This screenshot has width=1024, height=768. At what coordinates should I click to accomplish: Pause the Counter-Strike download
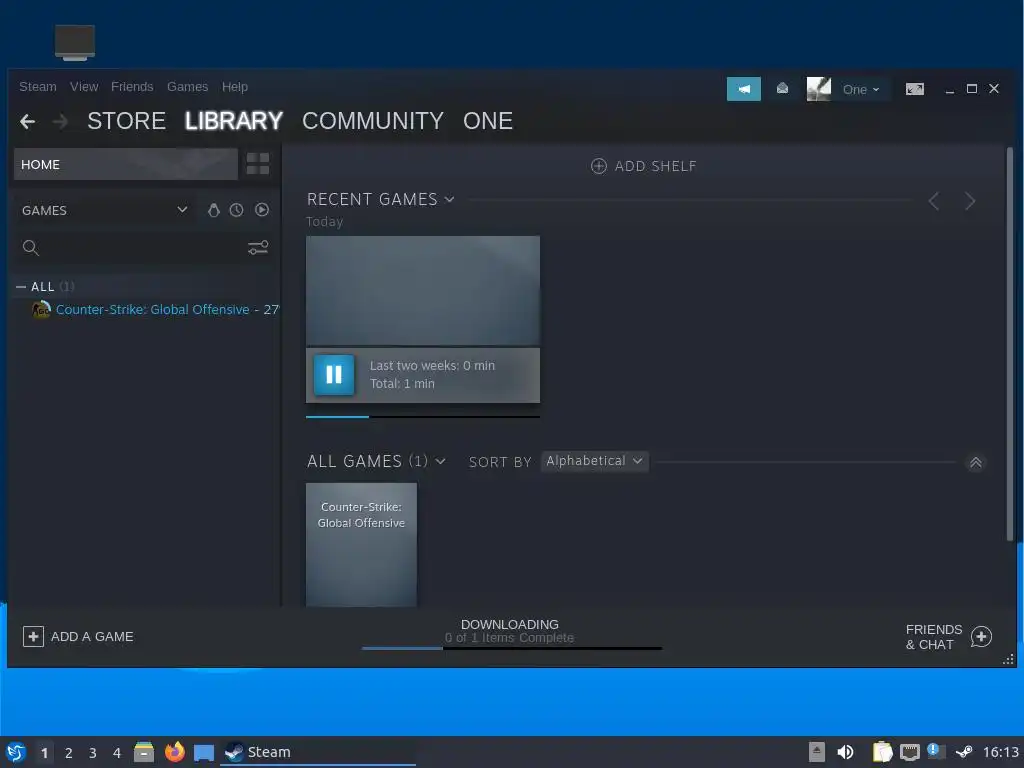pyautogui.click(x=334, y=375)
